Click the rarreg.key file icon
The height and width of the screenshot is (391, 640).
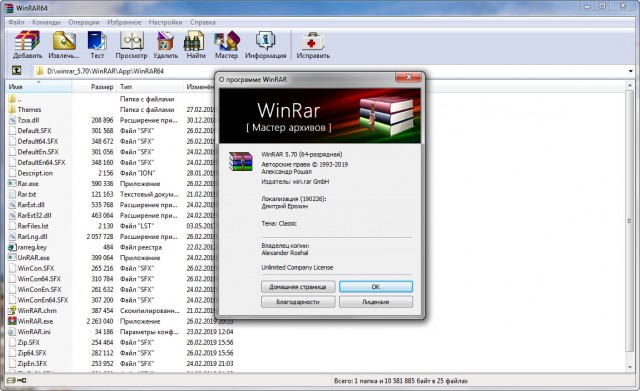pos(12,247)
